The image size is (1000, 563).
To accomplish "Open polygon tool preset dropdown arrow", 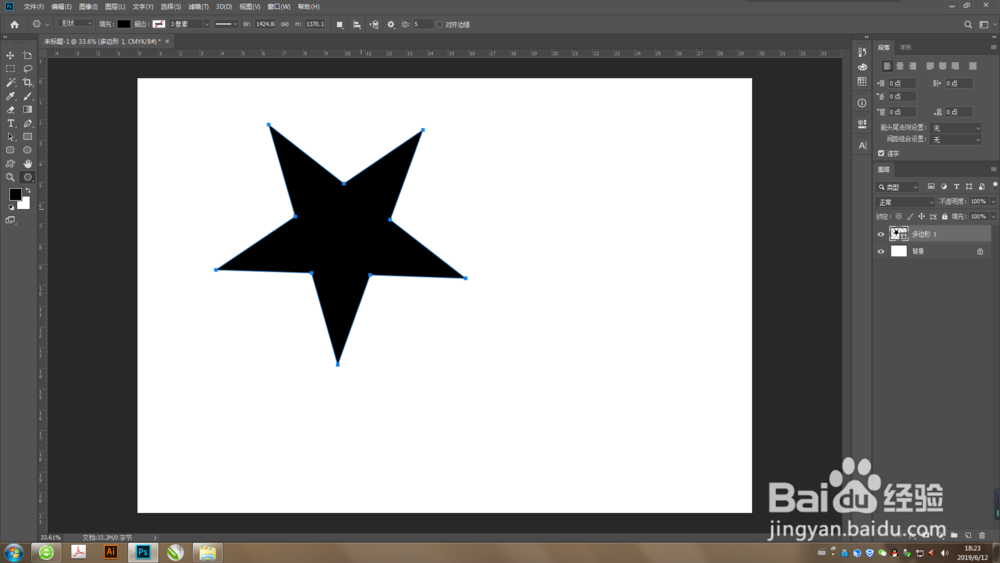I will pyautogui.click(x=47, y=24).
